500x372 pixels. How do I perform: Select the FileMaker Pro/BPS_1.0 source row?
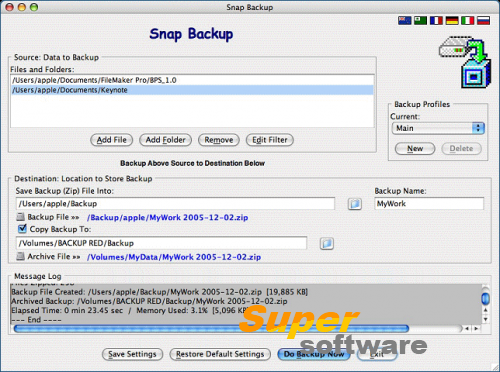pyautogui.click(x=192, y=80)
